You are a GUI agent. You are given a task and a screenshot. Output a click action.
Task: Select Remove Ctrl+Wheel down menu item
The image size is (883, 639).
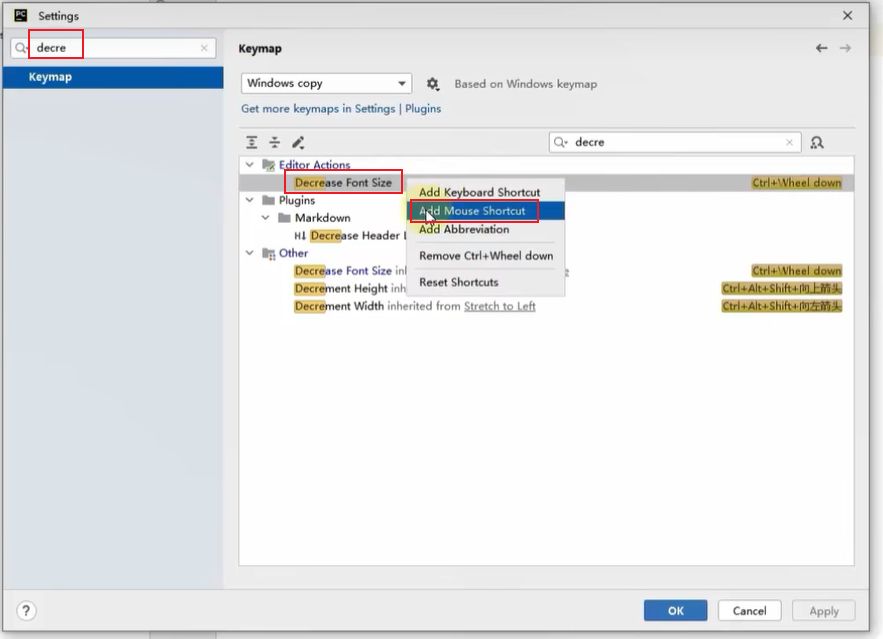point(485,256)
